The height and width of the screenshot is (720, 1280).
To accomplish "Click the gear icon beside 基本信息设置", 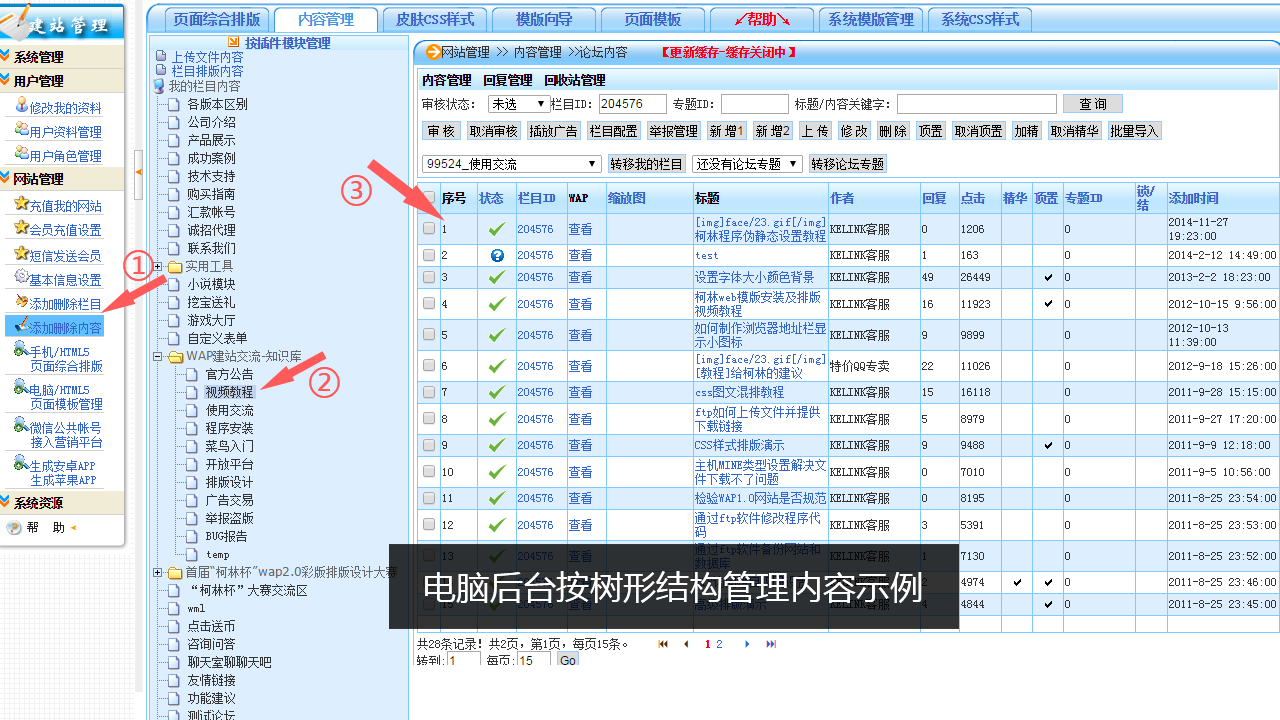I will point(21,278).
